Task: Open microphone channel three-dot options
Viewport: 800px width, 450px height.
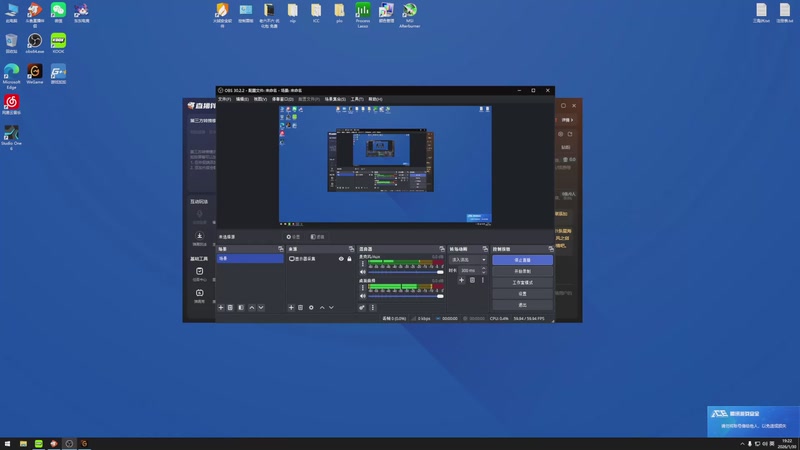Action: pyautogui.click(x=363, y=264)
